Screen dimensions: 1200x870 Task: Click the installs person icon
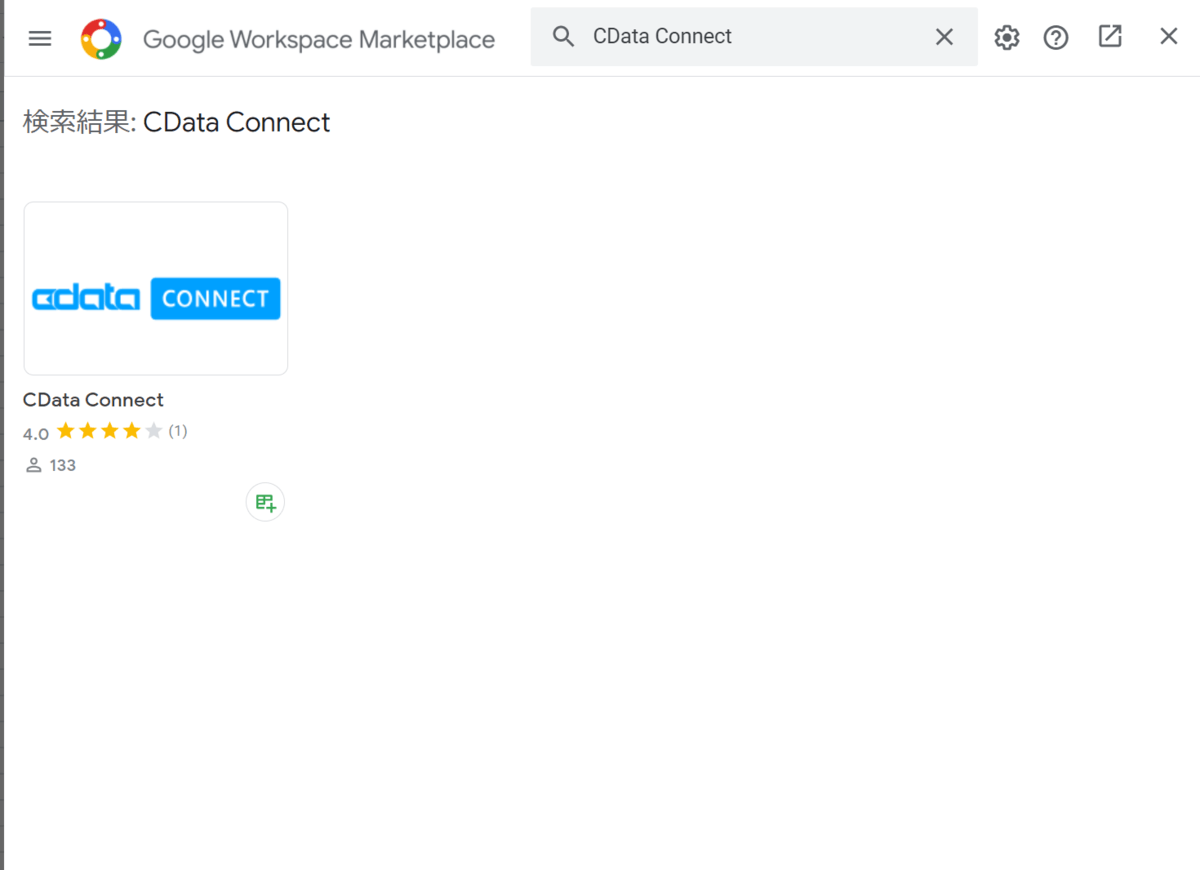(34, 465)
